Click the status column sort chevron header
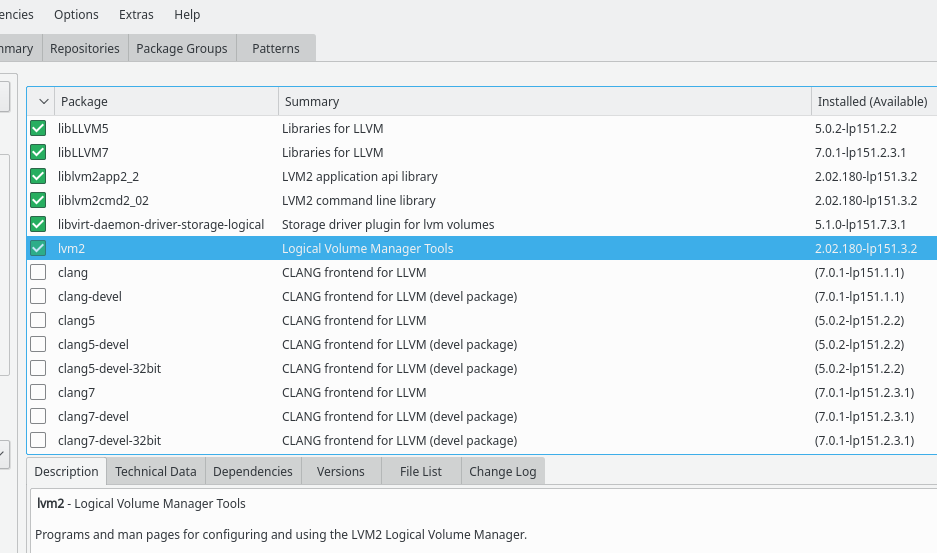This screenshot has height=553, width=937. tap(43, 101)
